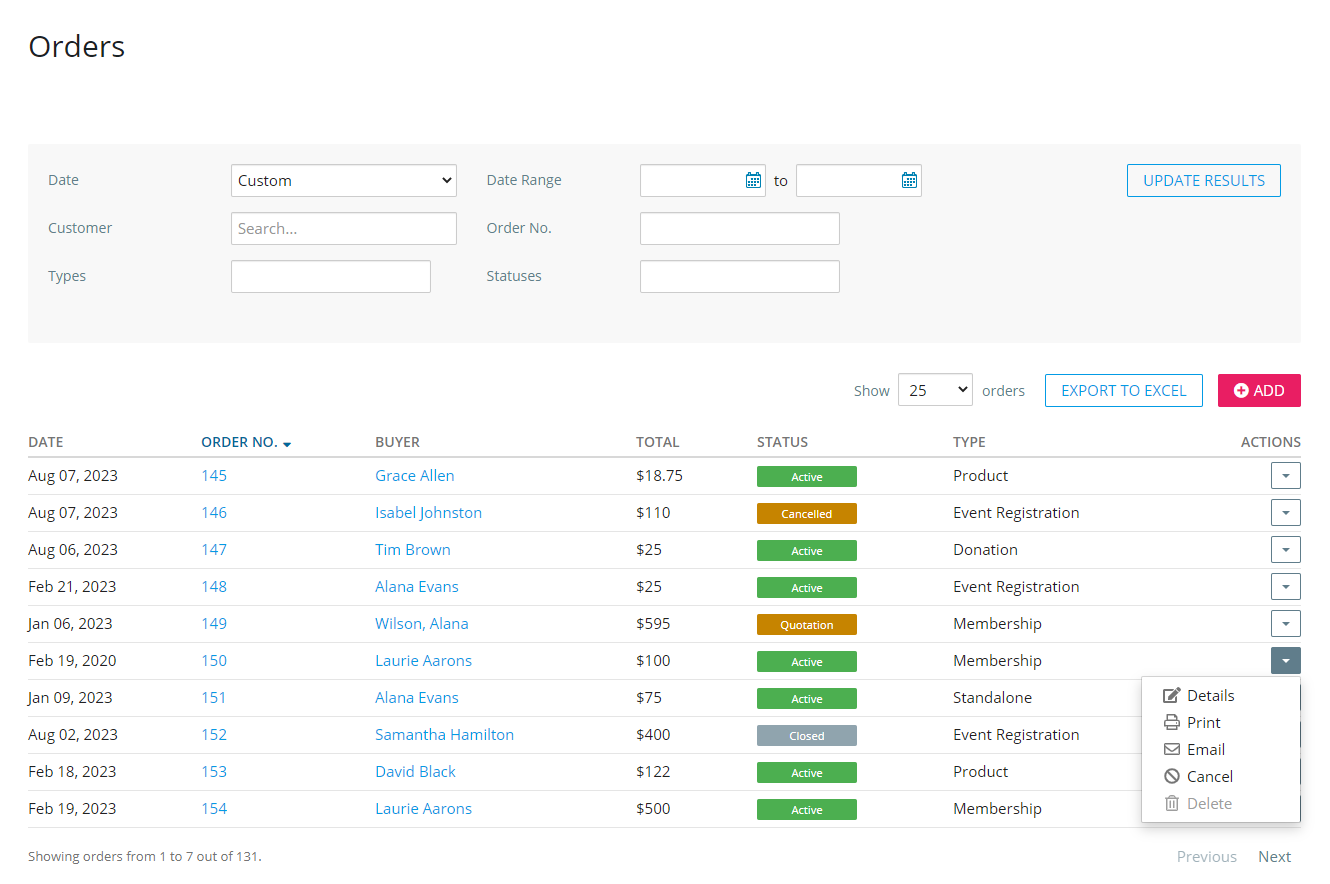
Task: Open the end date calendar picker icon
Action: [x=909, y=180]
